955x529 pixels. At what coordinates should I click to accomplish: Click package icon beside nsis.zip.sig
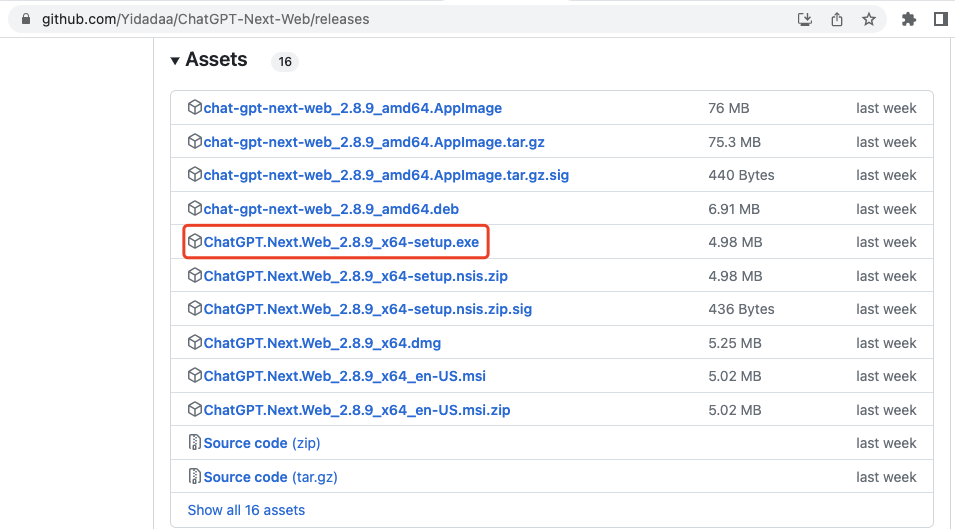pyautogui.click(x=194, y=308)
